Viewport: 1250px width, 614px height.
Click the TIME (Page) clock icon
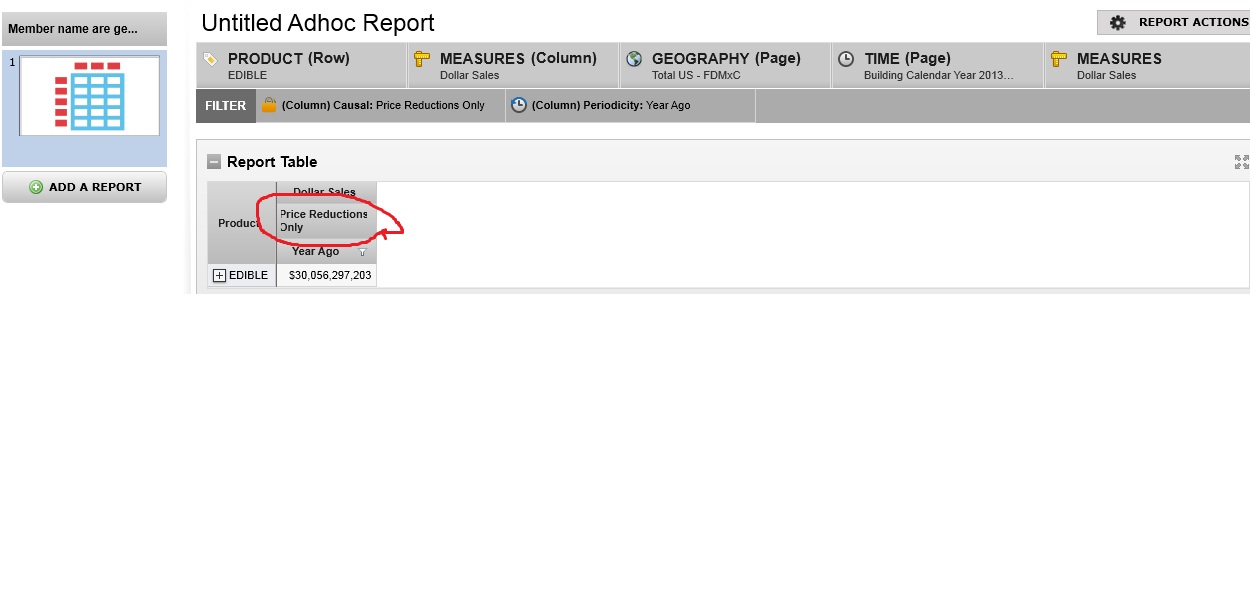click(x=846, y=59)
